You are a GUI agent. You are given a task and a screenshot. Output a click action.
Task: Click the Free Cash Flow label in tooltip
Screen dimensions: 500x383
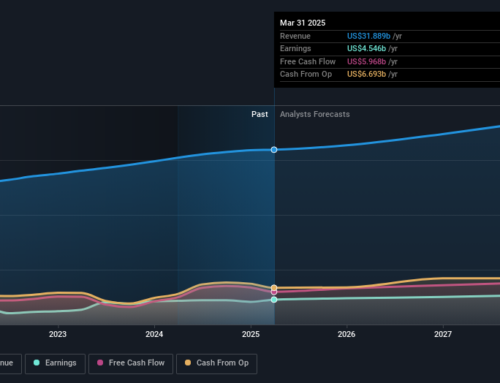tap(308, 62)
